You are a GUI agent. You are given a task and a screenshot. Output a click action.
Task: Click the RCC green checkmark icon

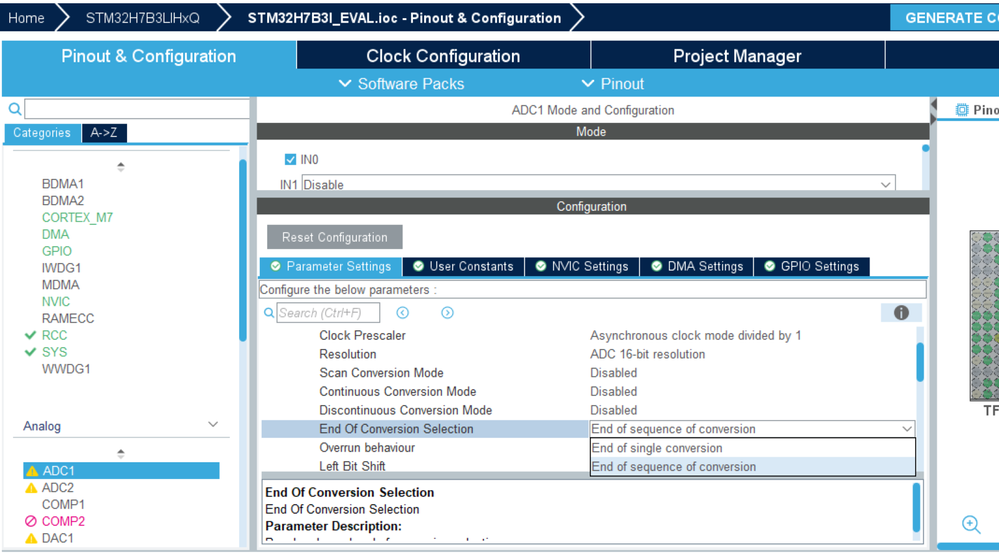click(x=30, y=335)
